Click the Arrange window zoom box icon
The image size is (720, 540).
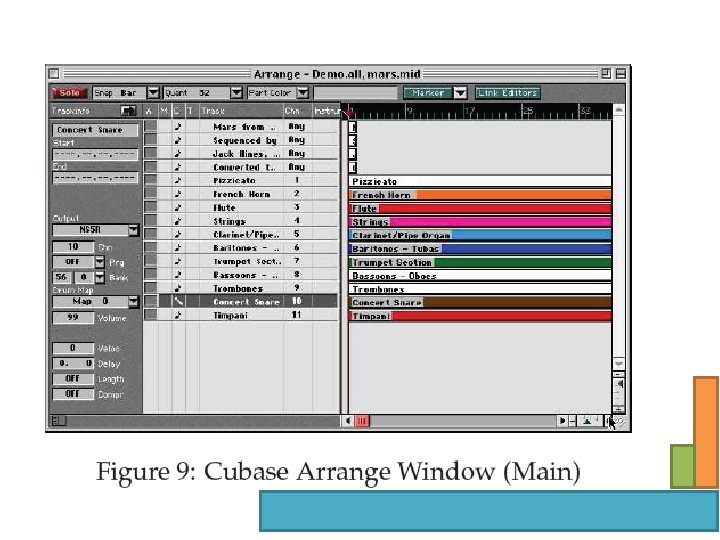(x=606, y=73)
